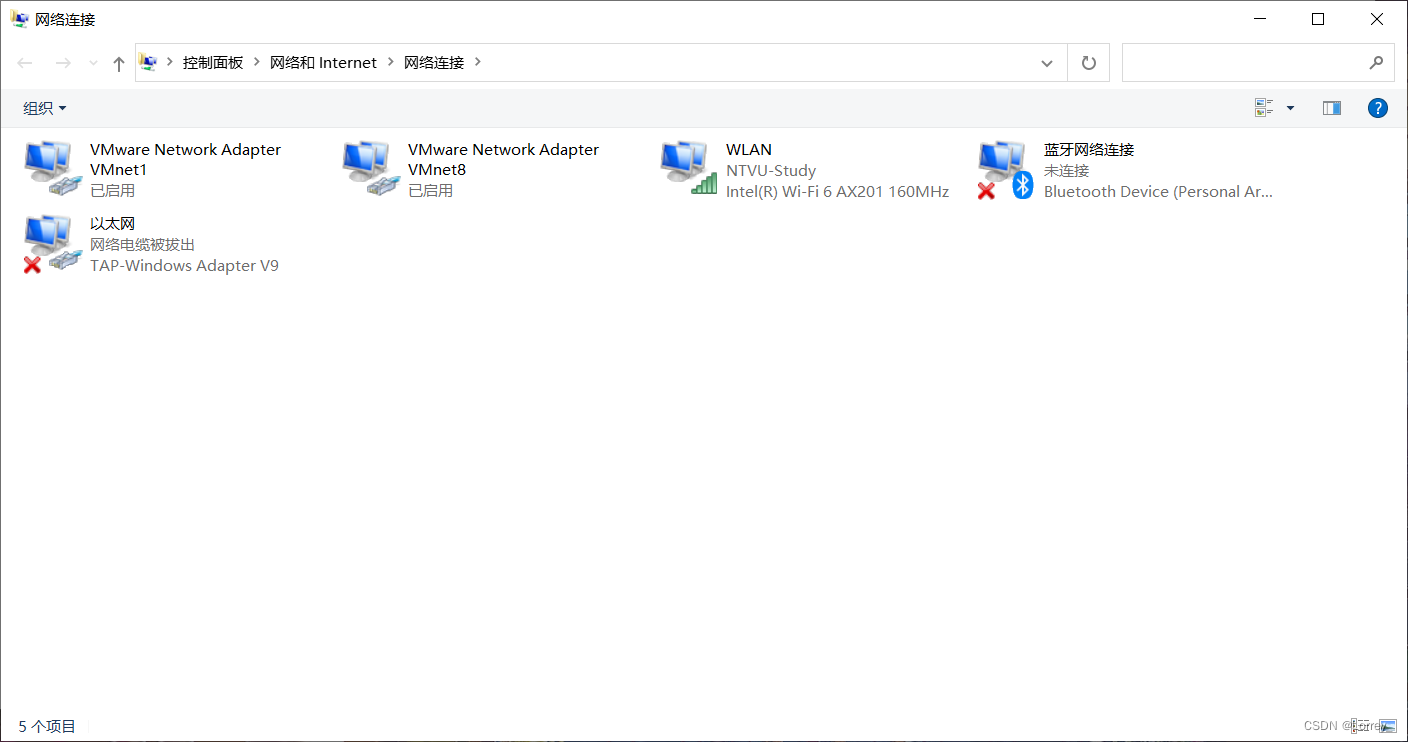Refresh the network connections list
Screen dimensions: 1408x742
point(1089,63)
